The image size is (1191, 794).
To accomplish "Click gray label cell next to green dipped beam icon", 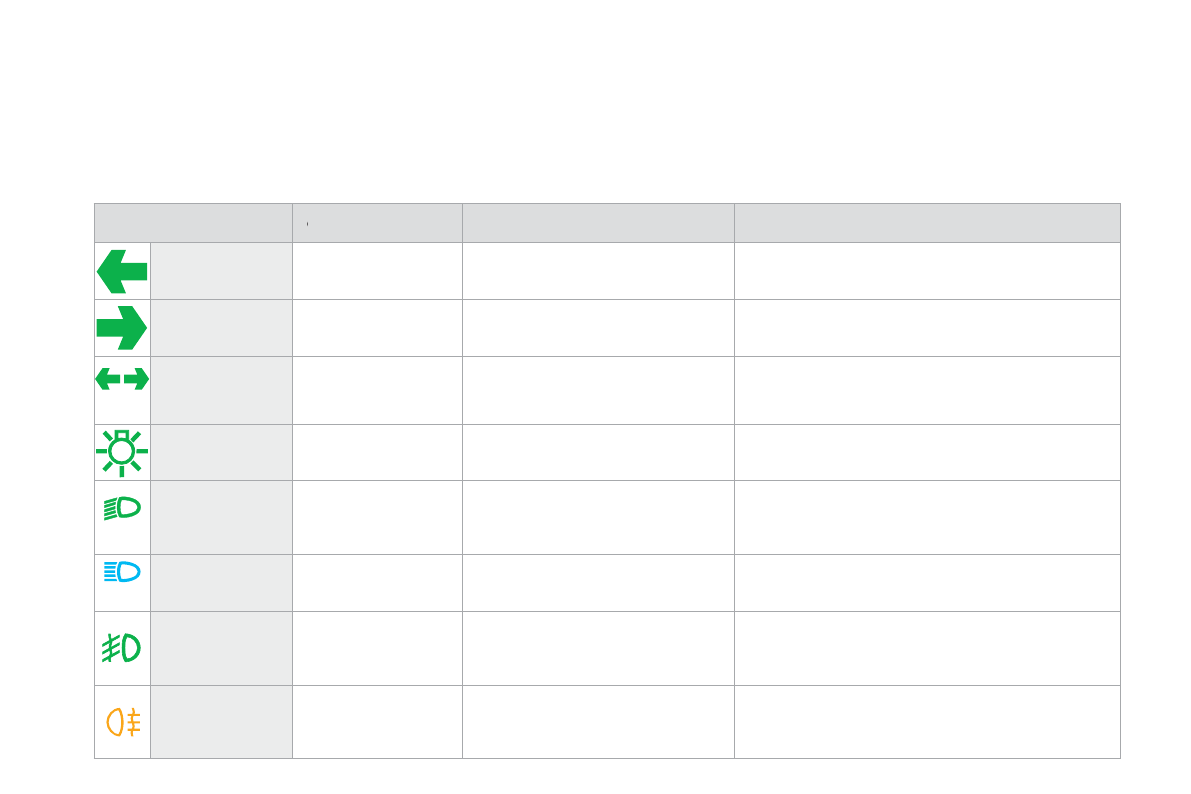I will 221,518.
